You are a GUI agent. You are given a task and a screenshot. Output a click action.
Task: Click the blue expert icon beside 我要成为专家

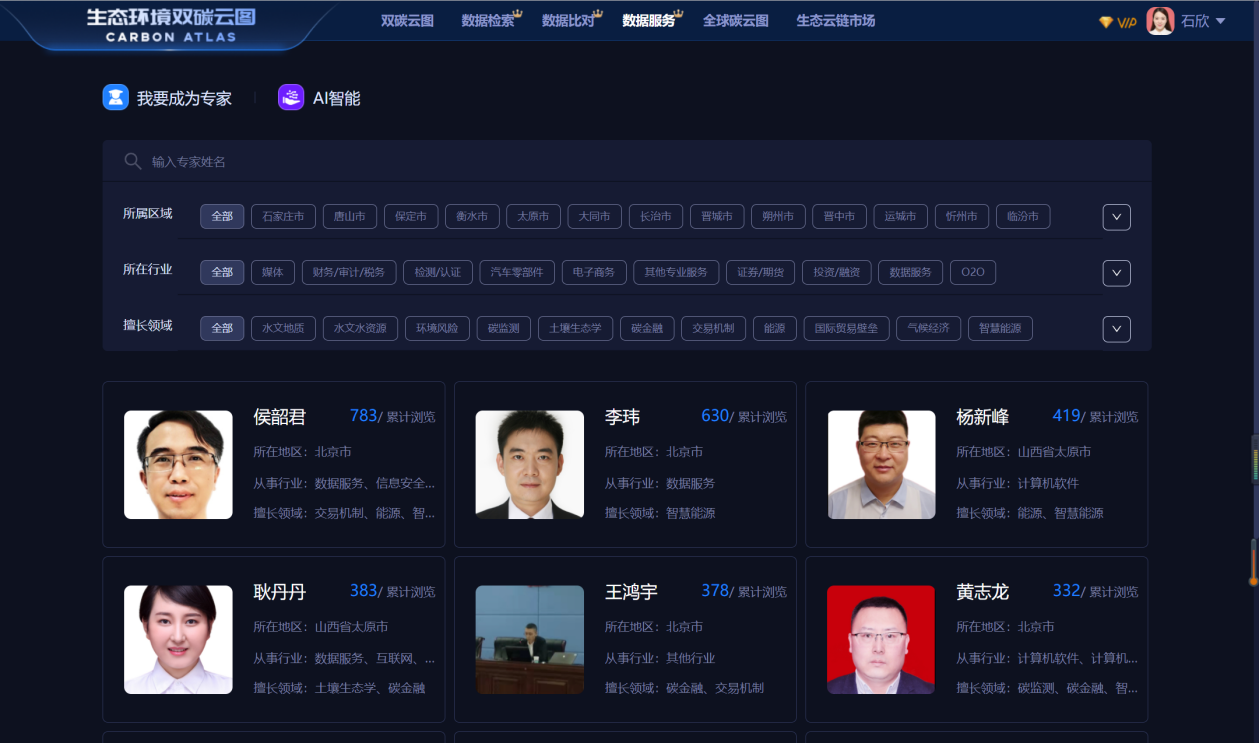pos(116,98)
